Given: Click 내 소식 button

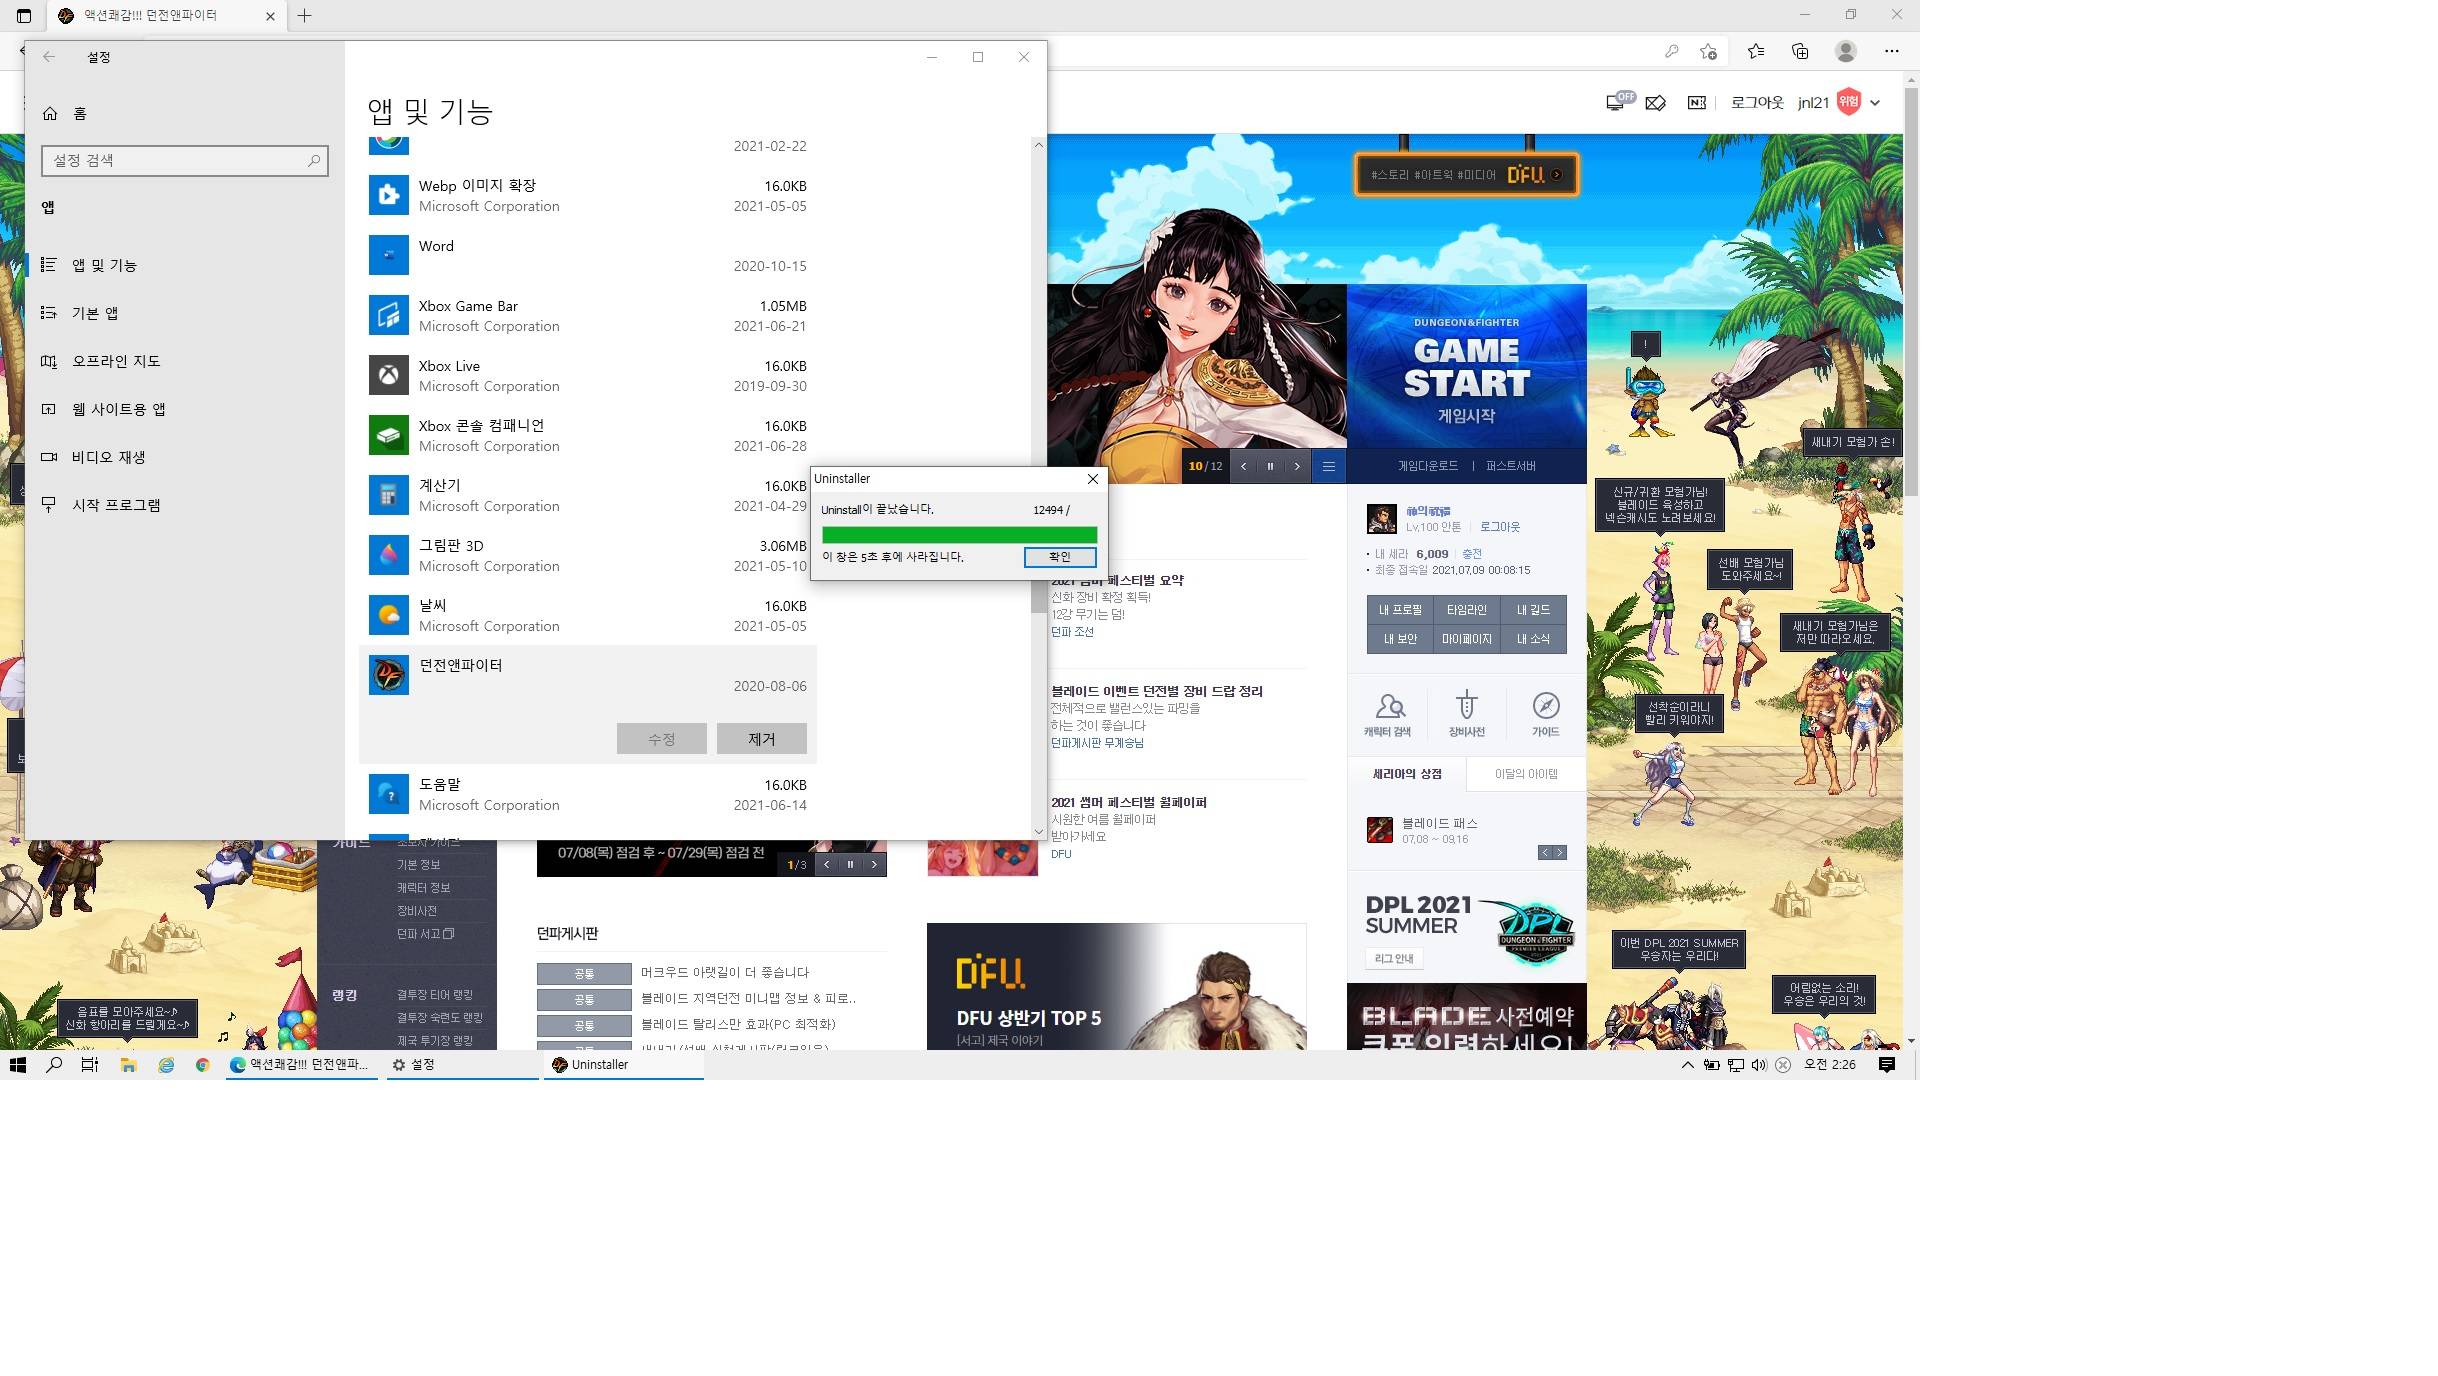Looking at the screenshot, I should 1533,639.
